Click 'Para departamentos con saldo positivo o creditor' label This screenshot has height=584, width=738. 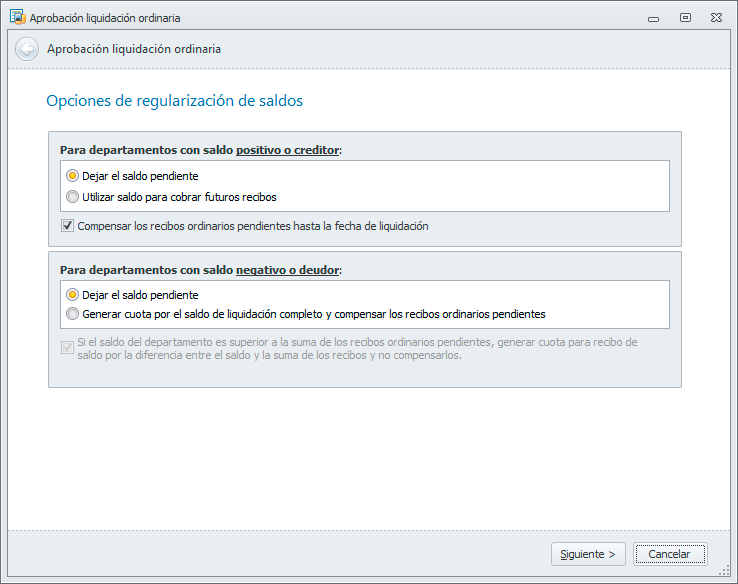[201, 150]
